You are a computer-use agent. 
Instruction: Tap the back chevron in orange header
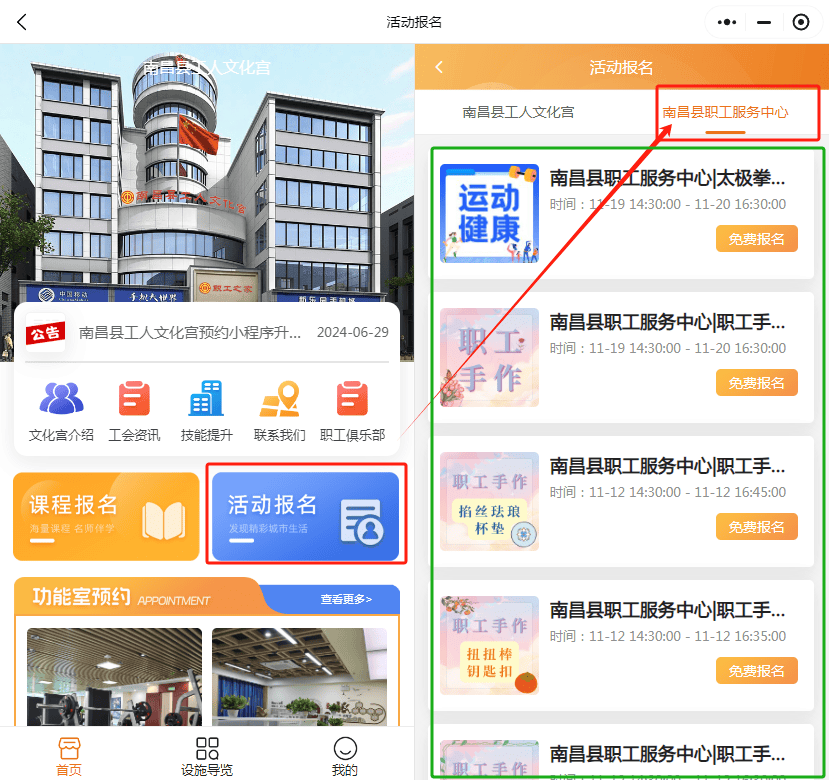click(438, 67)
